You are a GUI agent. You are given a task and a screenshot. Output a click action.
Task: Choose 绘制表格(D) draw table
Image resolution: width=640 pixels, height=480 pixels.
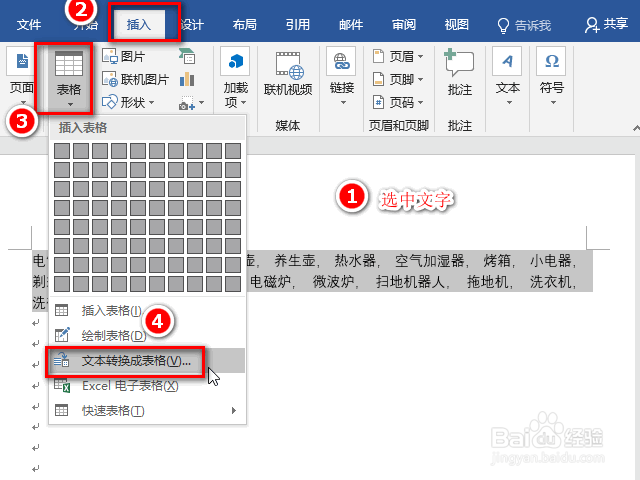(147, 336)
